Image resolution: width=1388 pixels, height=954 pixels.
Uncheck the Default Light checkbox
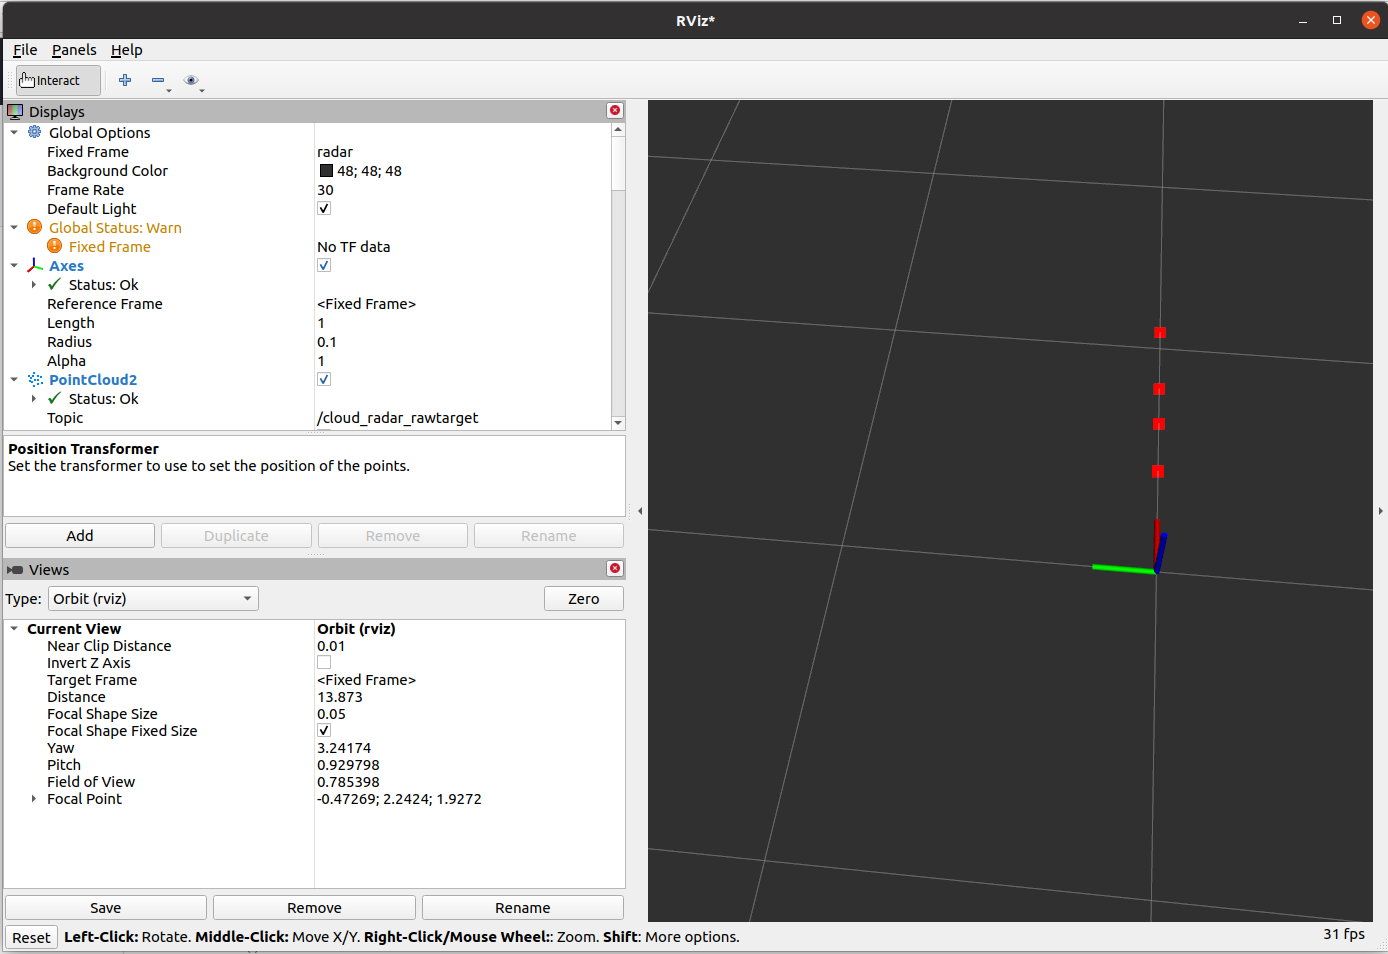pyautogui.click(x=323, y=208)
